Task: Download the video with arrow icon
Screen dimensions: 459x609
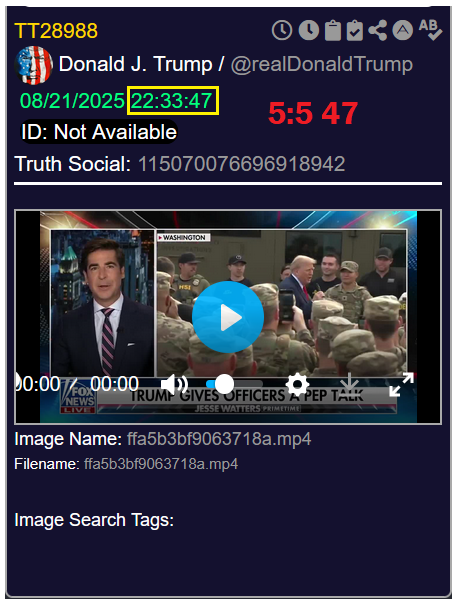Action: (349, 384)
